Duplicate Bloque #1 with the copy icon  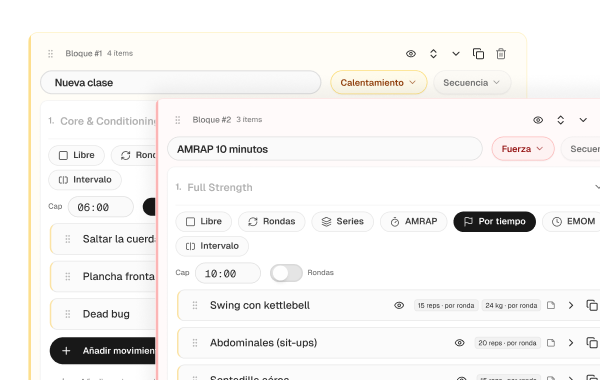(478, 54)
